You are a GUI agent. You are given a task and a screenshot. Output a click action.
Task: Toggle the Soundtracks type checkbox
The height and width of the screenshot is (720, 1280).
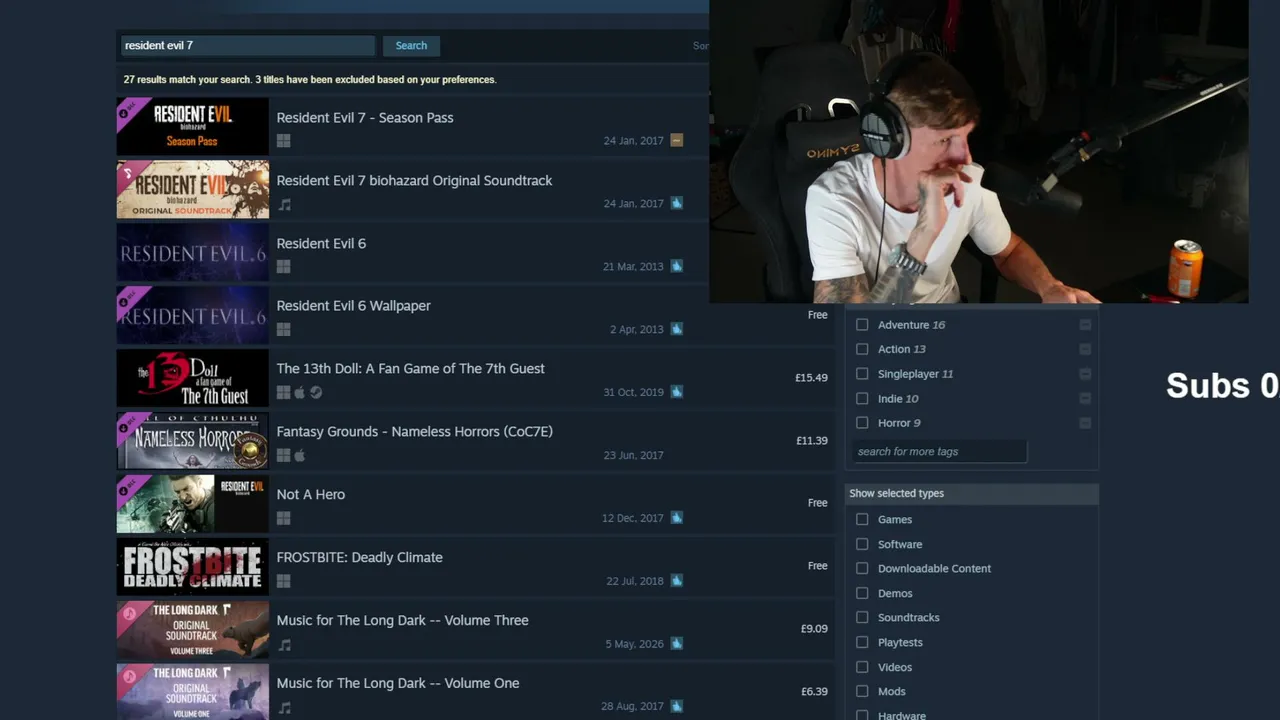click(862, 618)
